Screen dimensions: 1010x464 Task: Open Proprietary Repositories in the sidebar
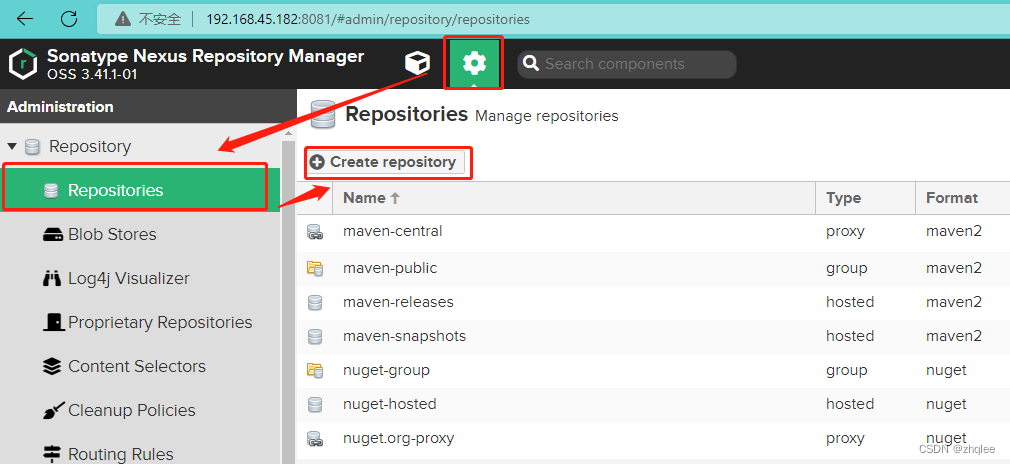coord(140,322)
